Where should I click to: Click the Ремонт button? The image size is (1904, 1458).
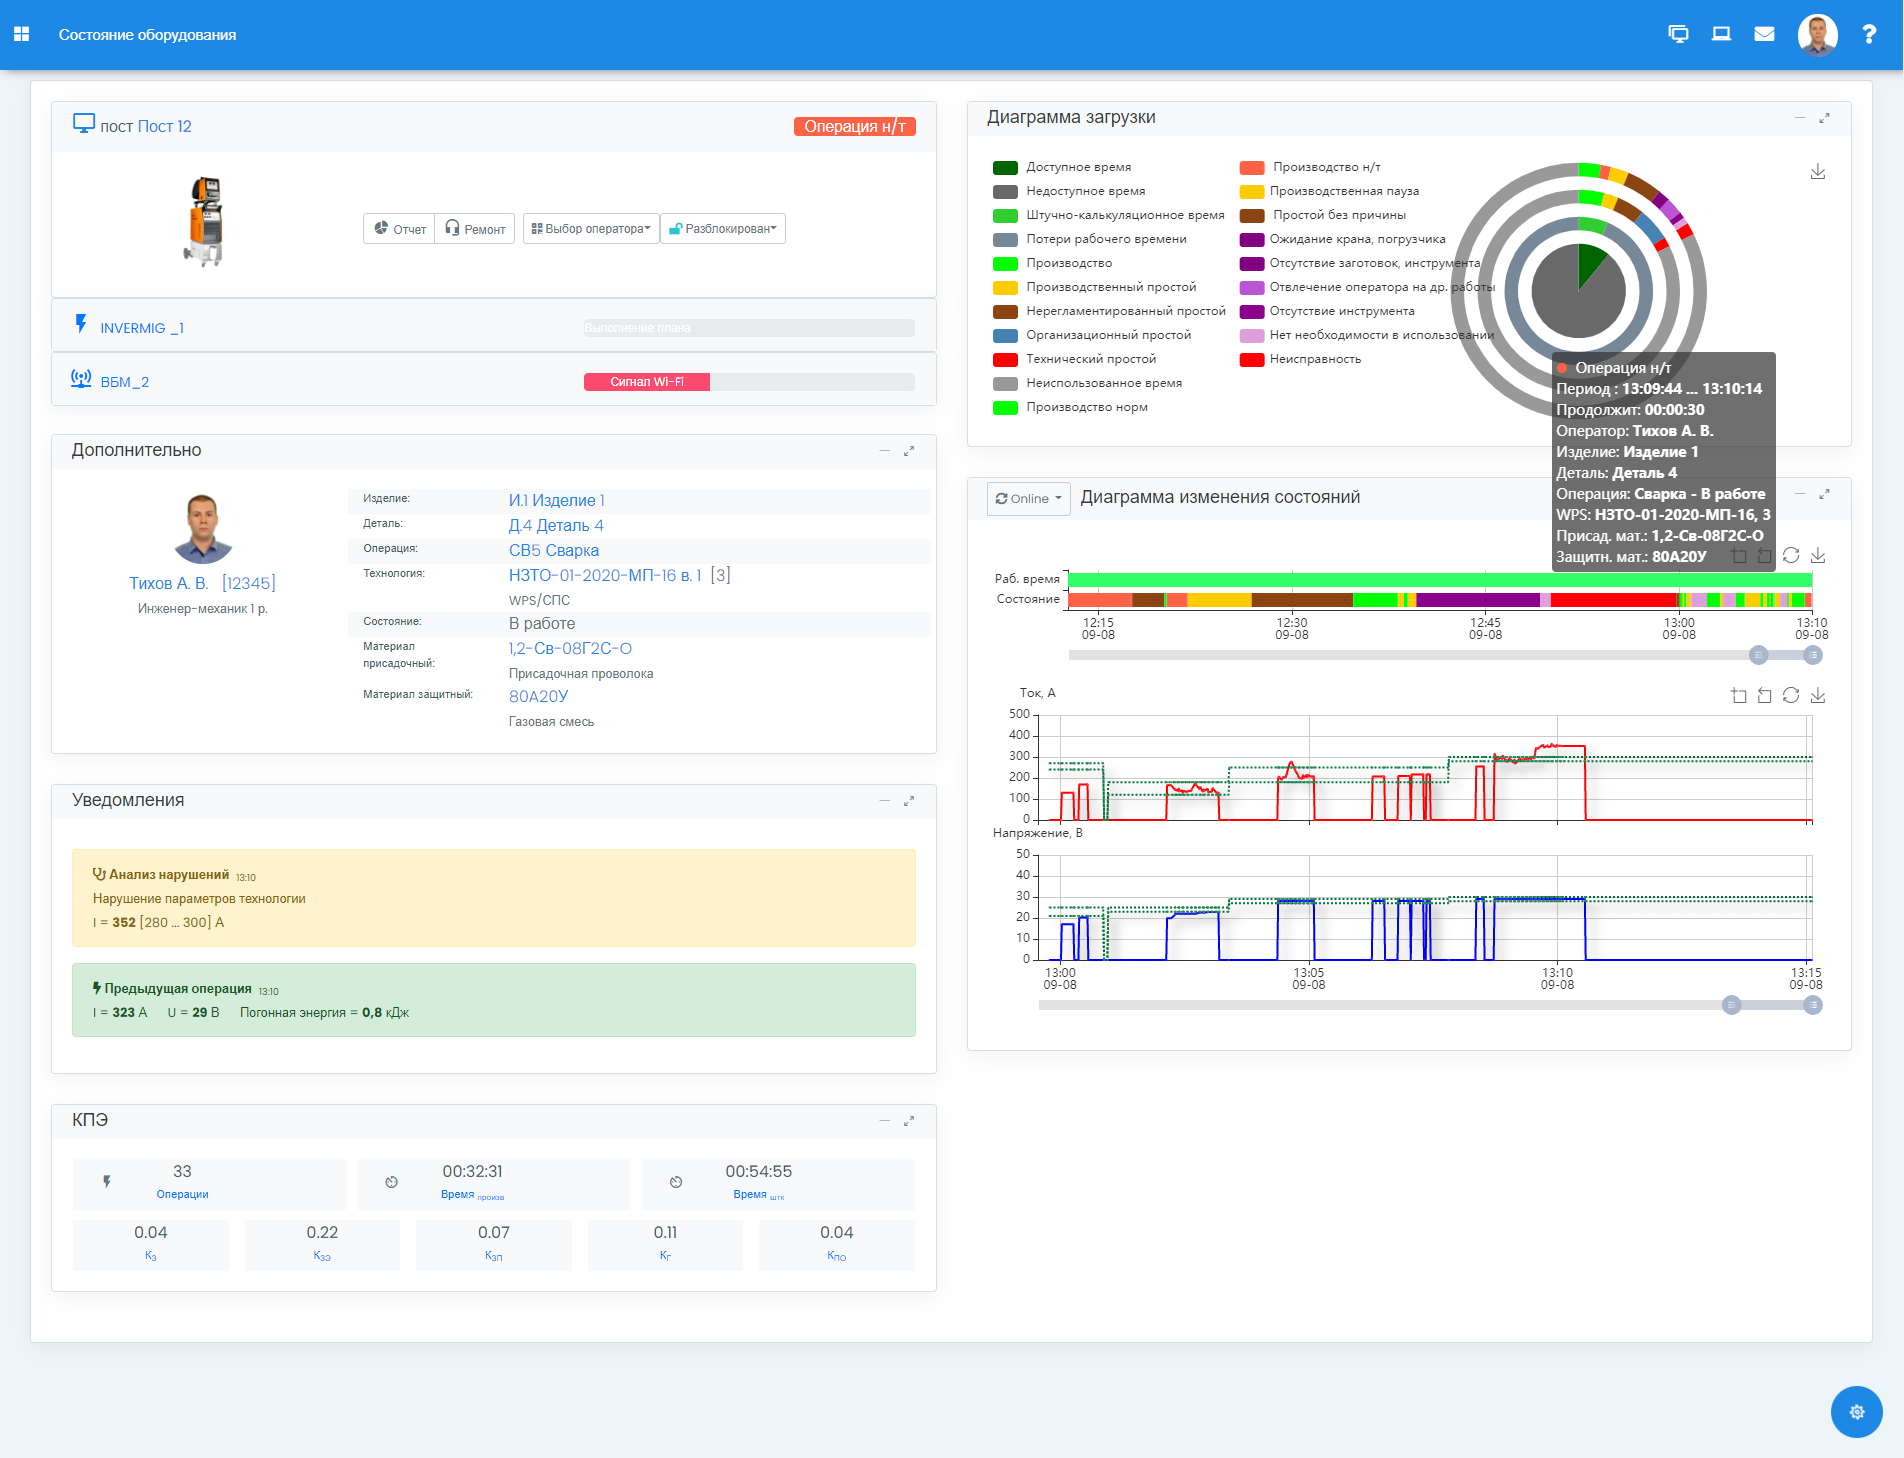coord(475,229)
